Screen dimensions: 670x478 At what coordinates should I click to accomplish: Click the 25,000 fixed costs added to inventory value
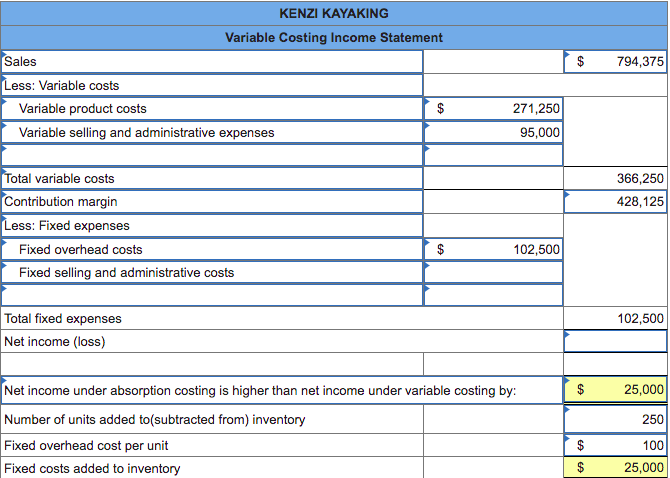[x=615, y=467]
